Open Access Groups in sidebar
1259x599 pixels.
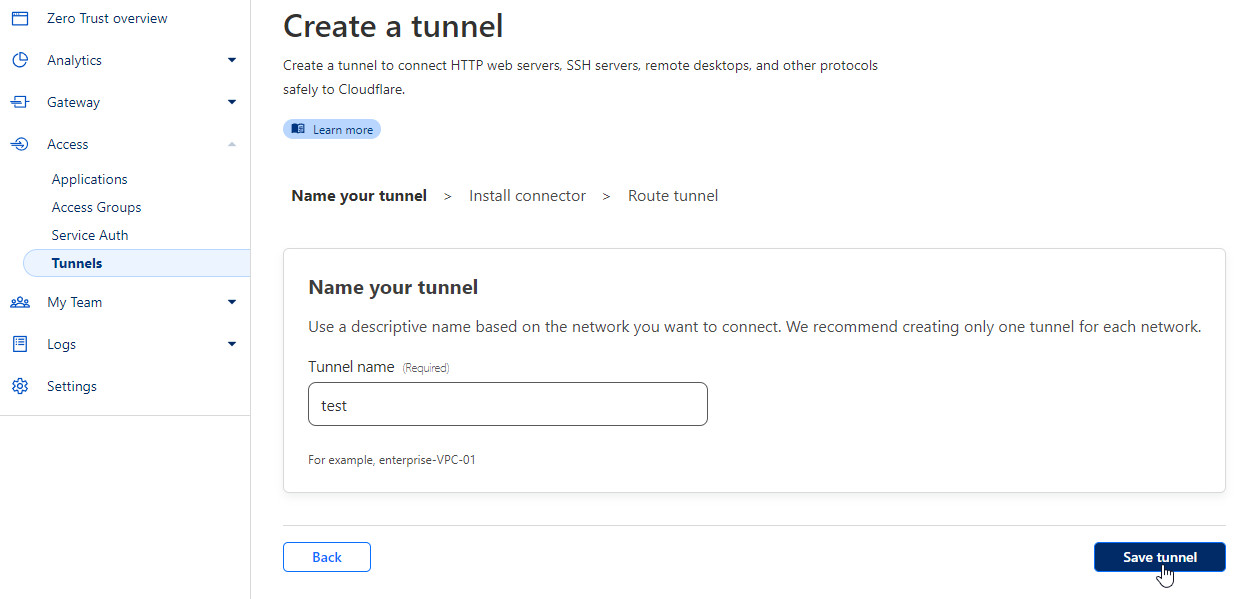96,207
